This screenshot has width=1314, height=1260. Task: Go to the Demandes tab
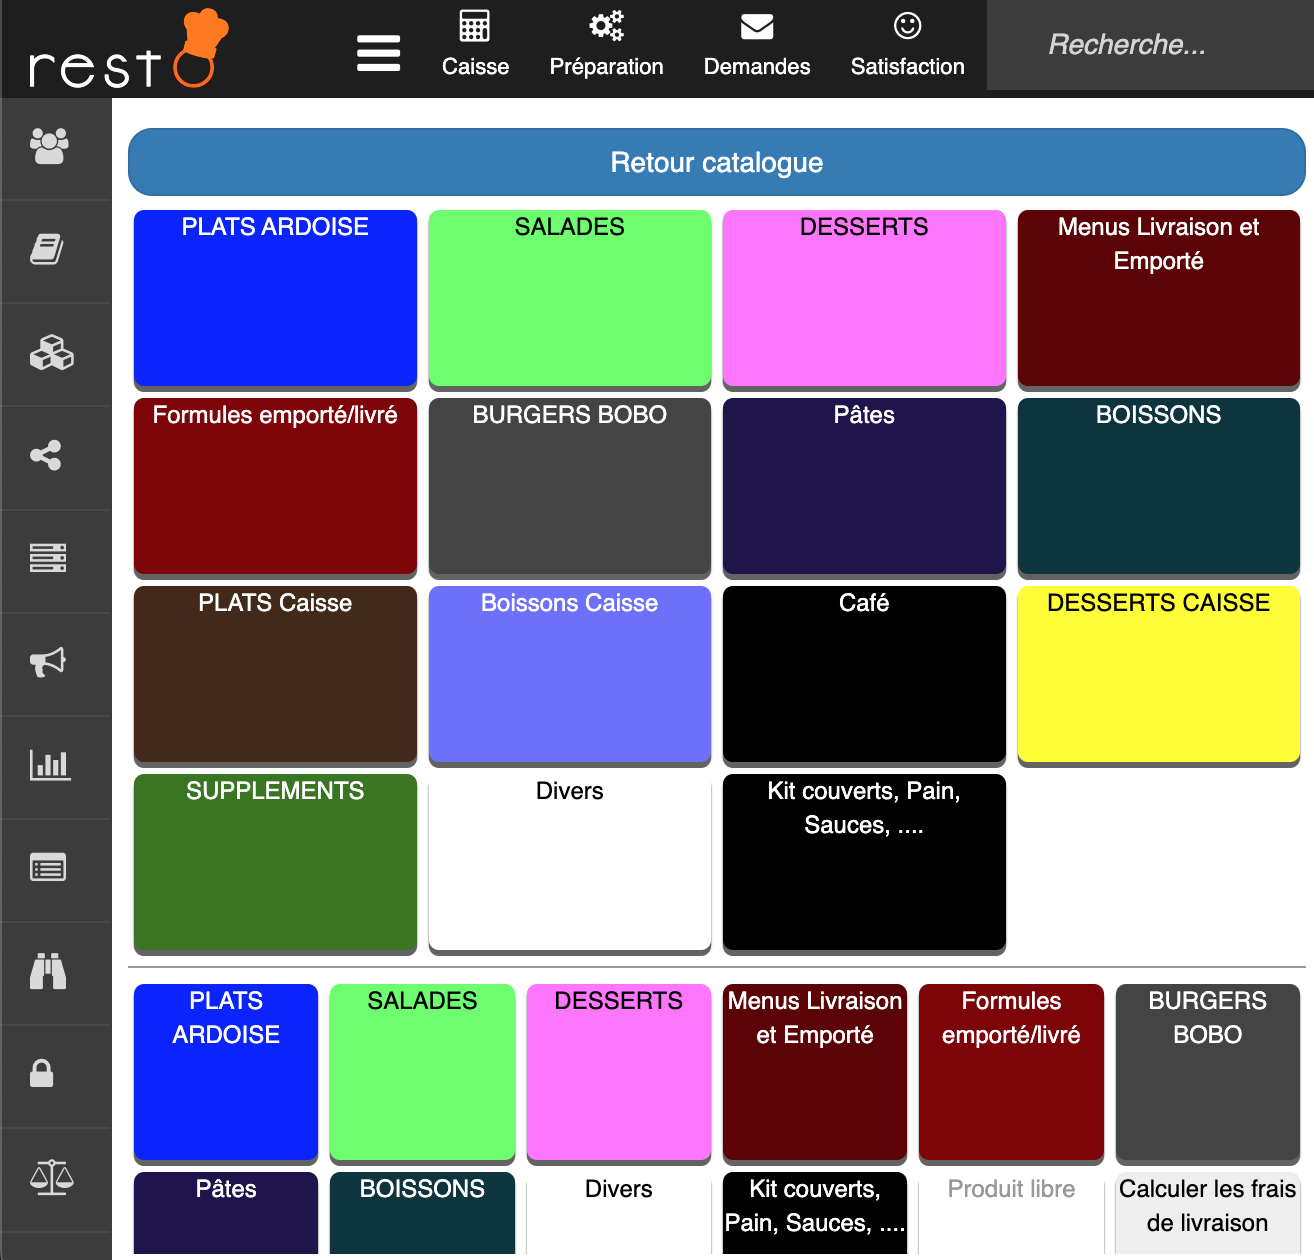pos(757,45)
